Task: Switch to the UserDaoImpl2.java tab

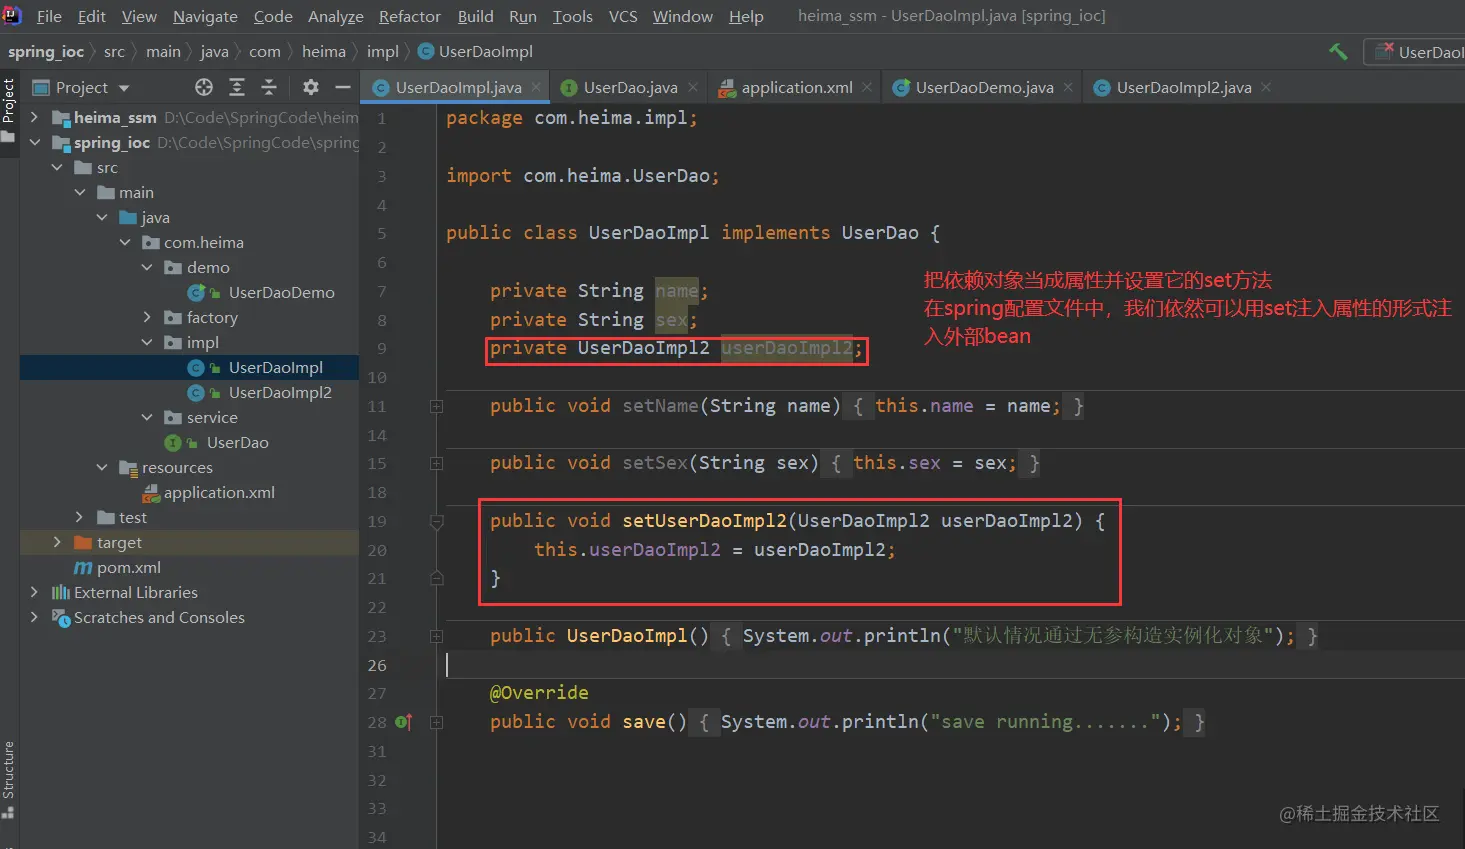Action: 1184,87
